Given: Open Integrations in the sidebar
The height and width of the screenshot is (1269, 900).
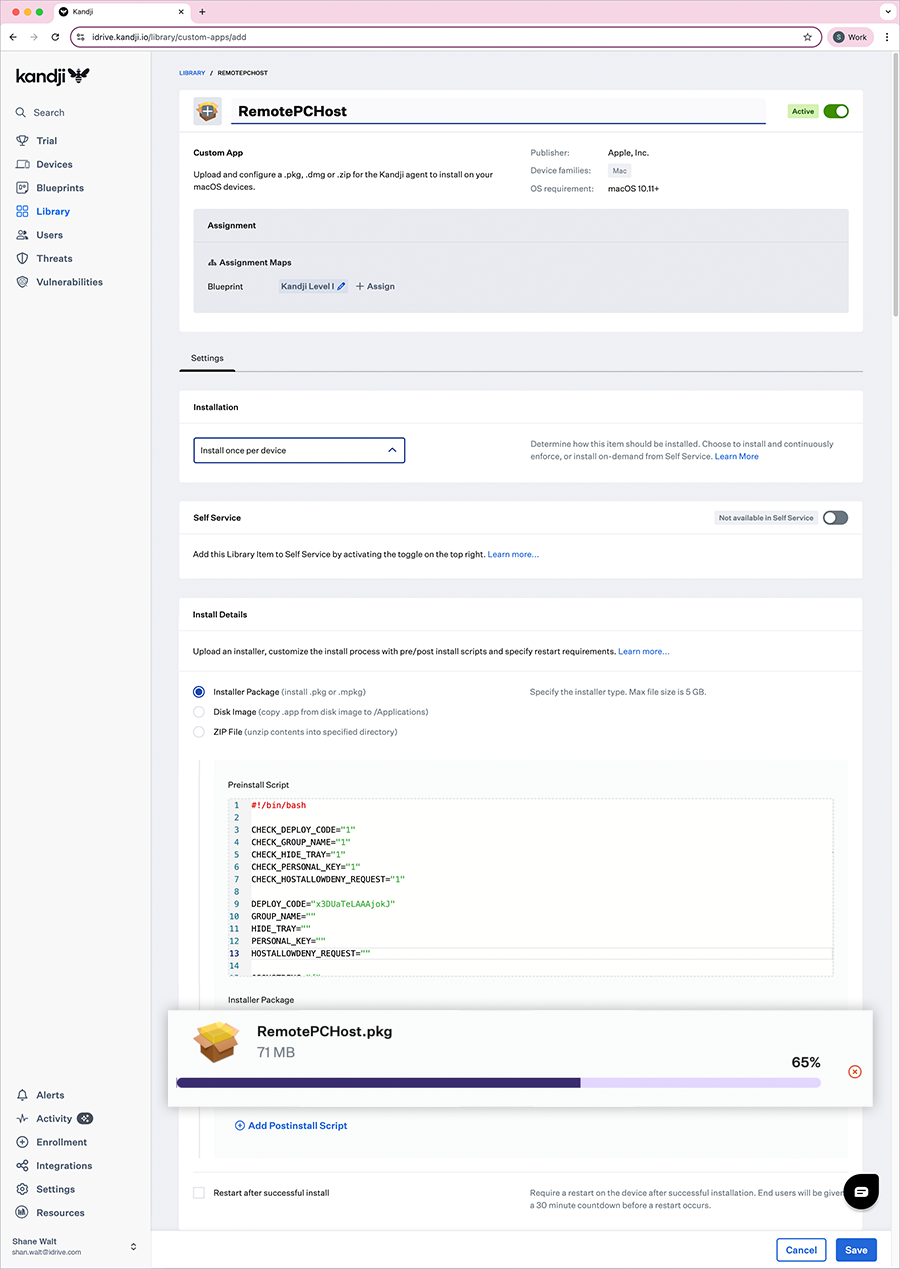Looking at the screenshot, I should click(x=63, y=1166).
